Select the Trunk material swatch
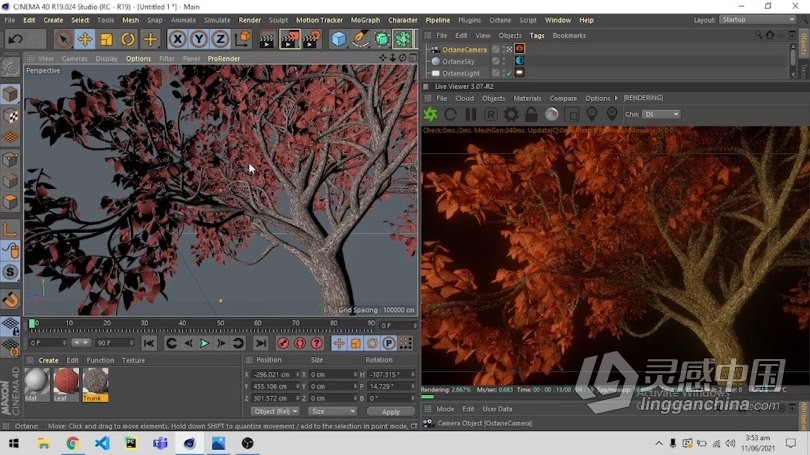 click(96, 385)
